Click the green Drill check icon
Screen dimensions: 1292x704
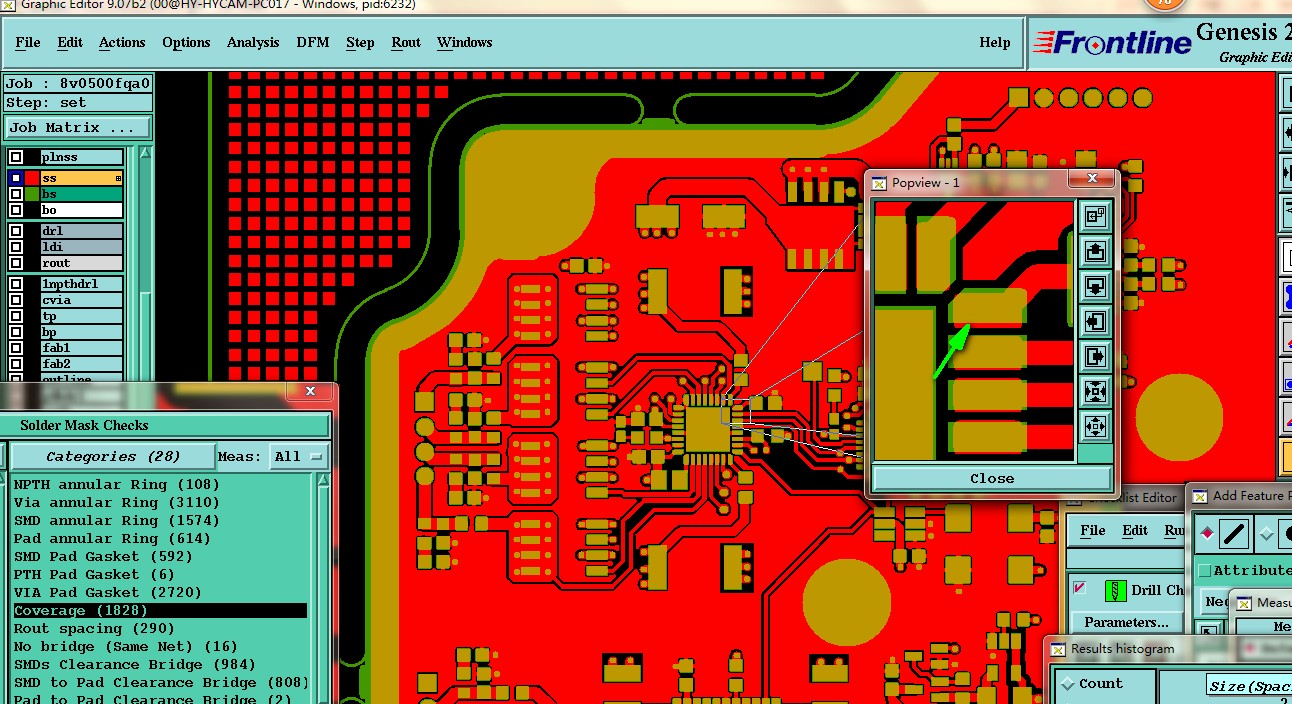tap(1116, 590)
